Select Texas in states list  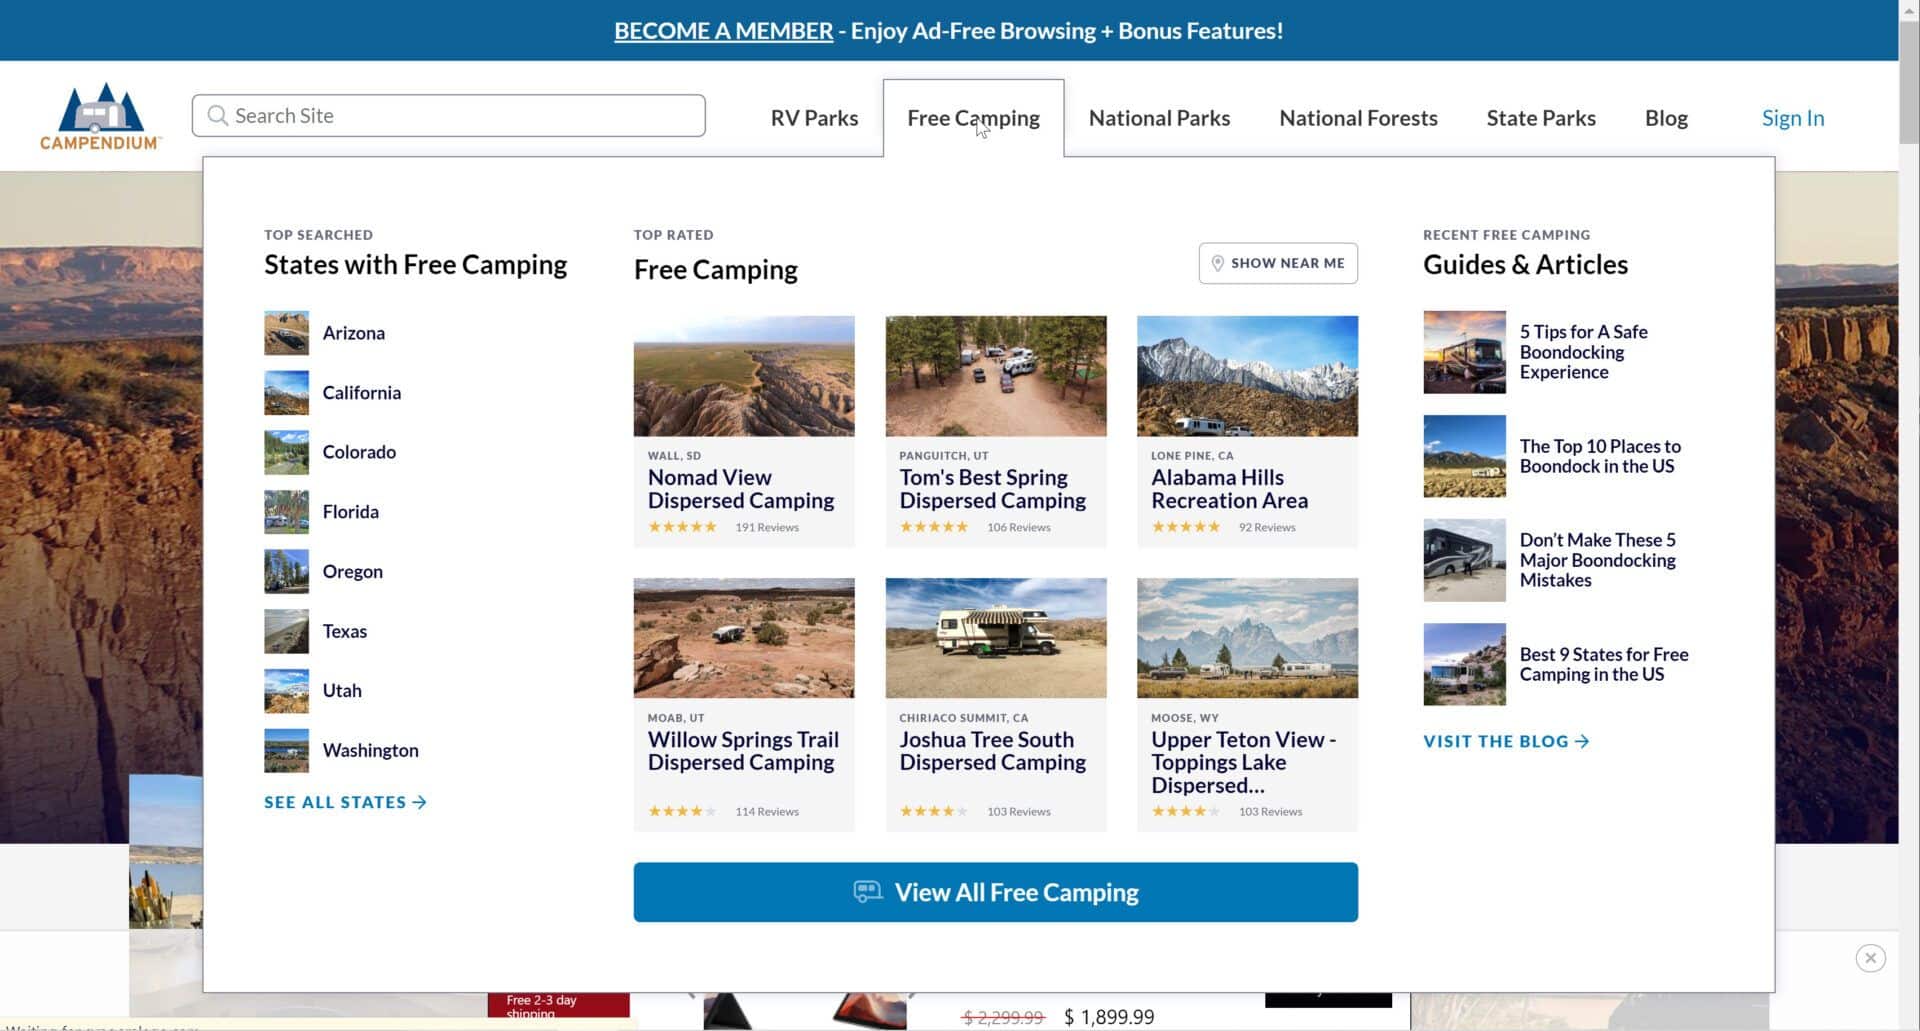click(x=344, y=631)
